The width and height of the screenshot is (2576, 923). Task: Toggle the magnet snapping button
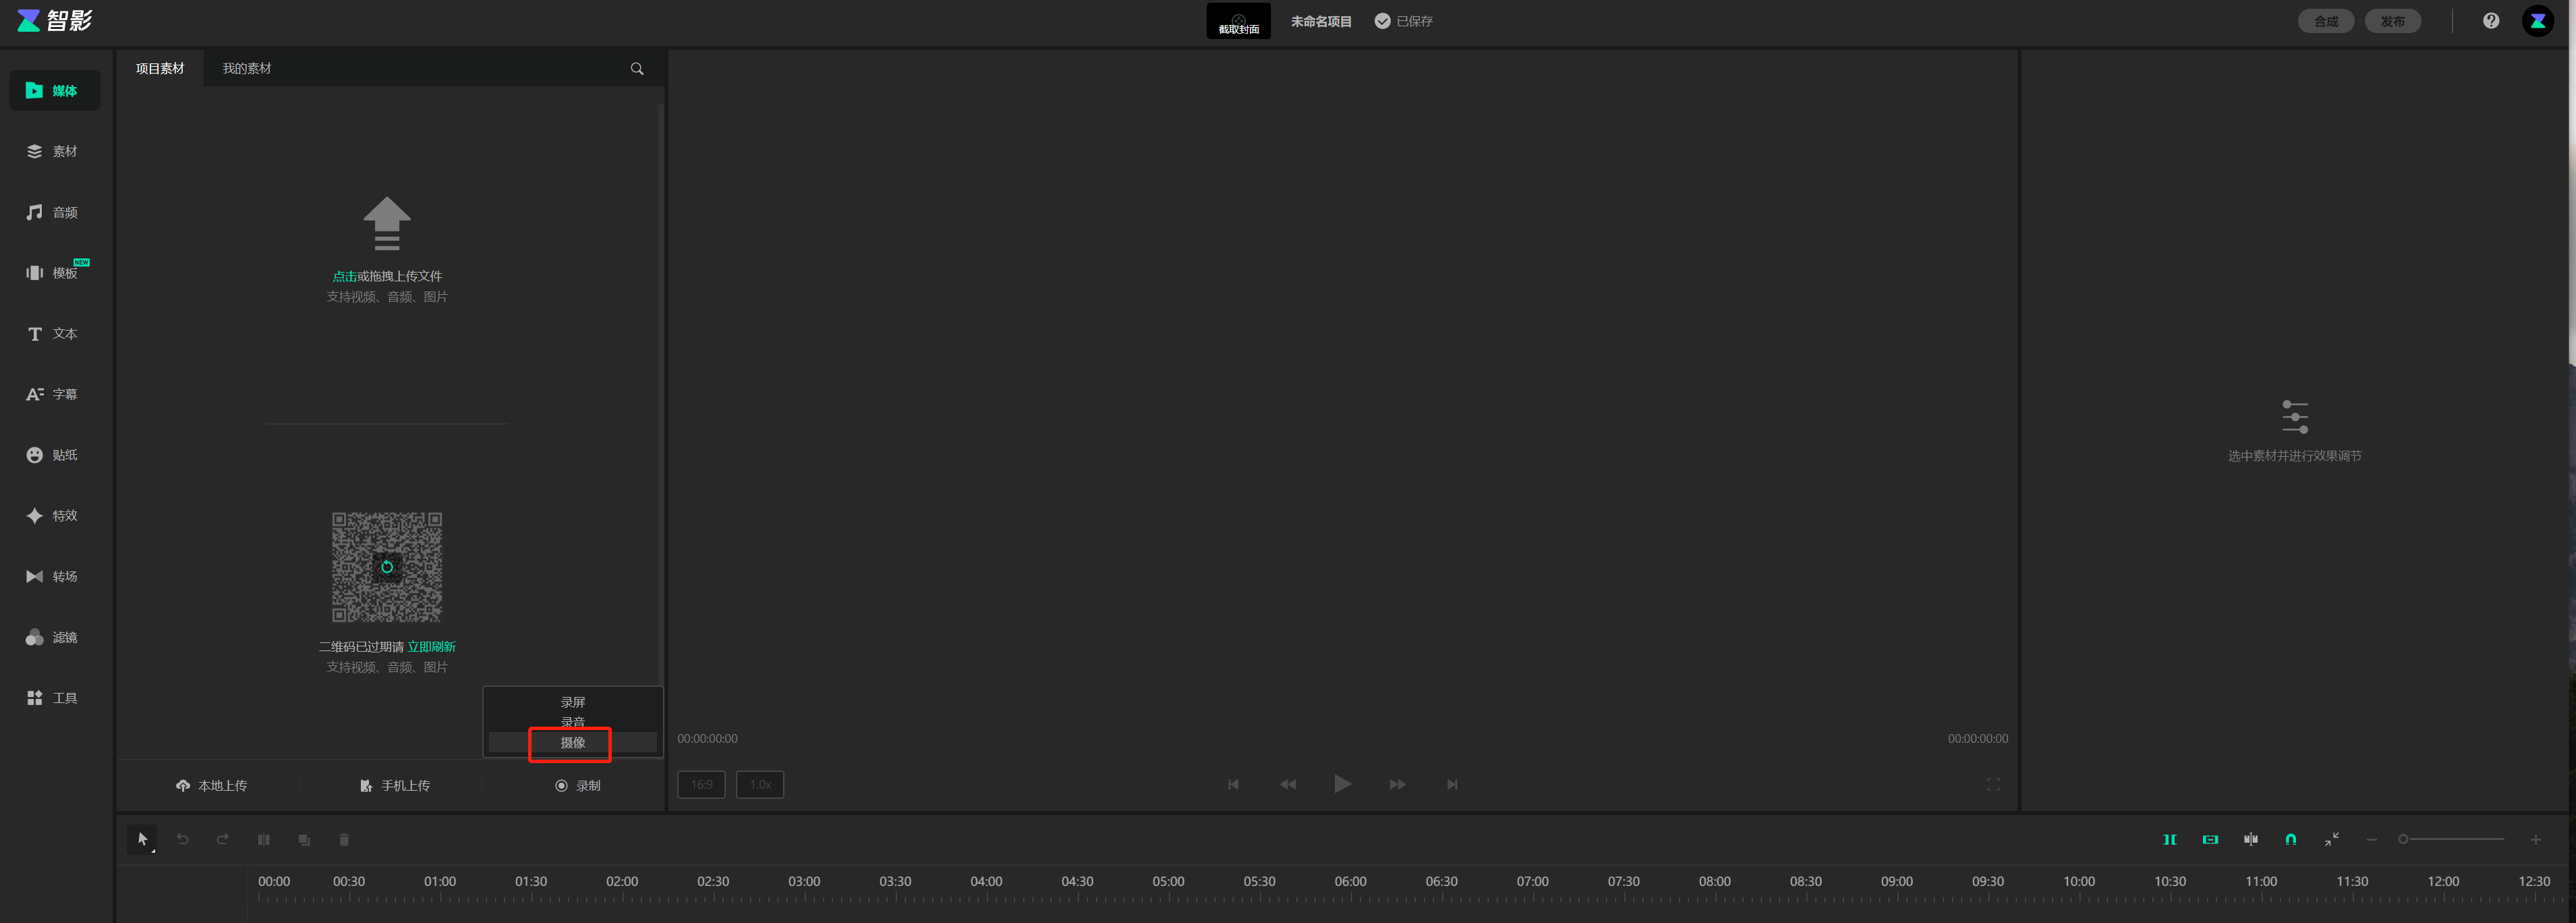pyautogui.click(x=2290, y=839)
